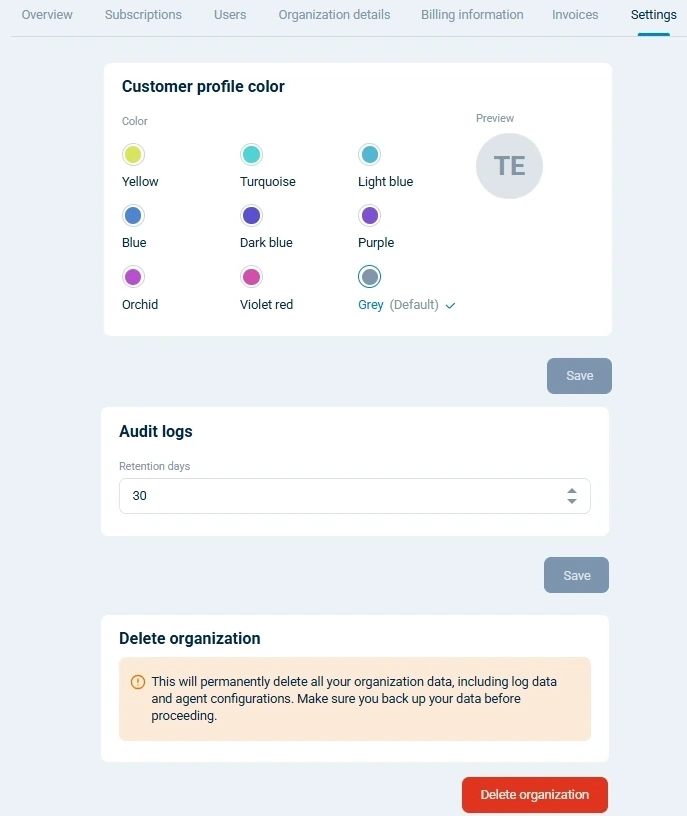Save the customer profile color
687x816 pixels.
tap(579, 375)
